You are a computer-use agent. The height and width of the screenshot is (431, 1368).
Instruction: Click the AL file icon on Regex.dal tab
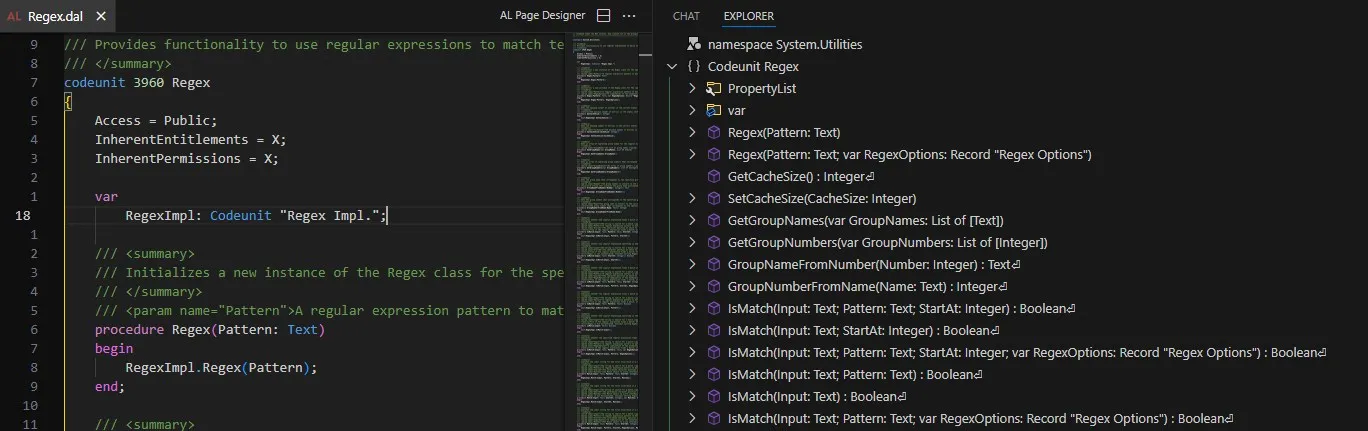click(x=14, y=16)
